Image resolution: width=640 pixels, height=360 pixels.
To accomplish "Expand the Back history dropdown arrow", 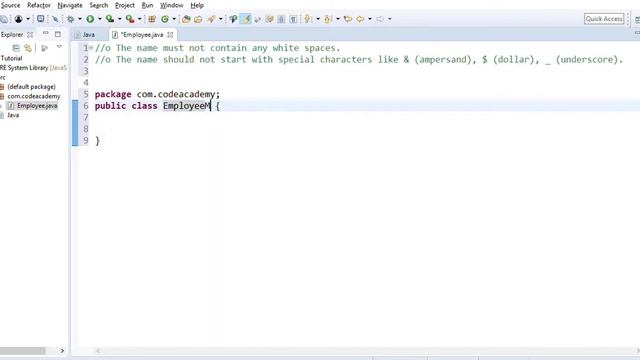I will click(370, 19).
